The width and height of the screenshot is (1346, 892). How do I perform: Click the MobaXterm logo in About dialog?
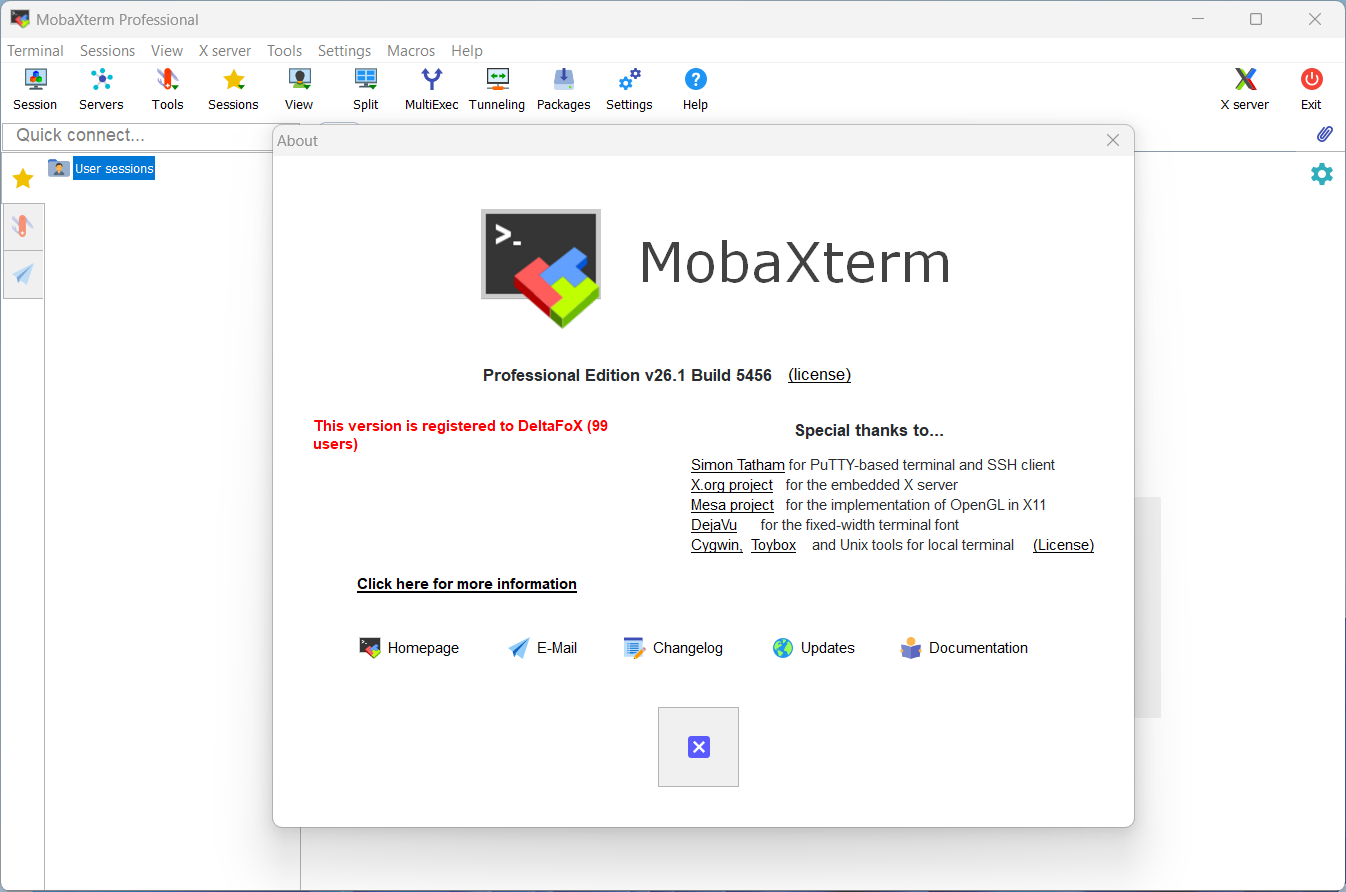(x=541, y=268)
